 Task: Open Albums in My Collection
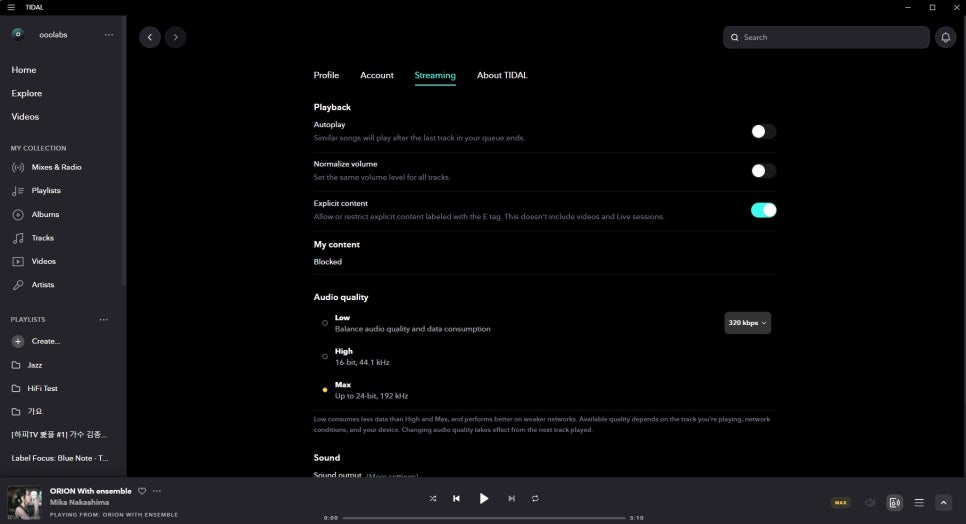click(36, 214)
